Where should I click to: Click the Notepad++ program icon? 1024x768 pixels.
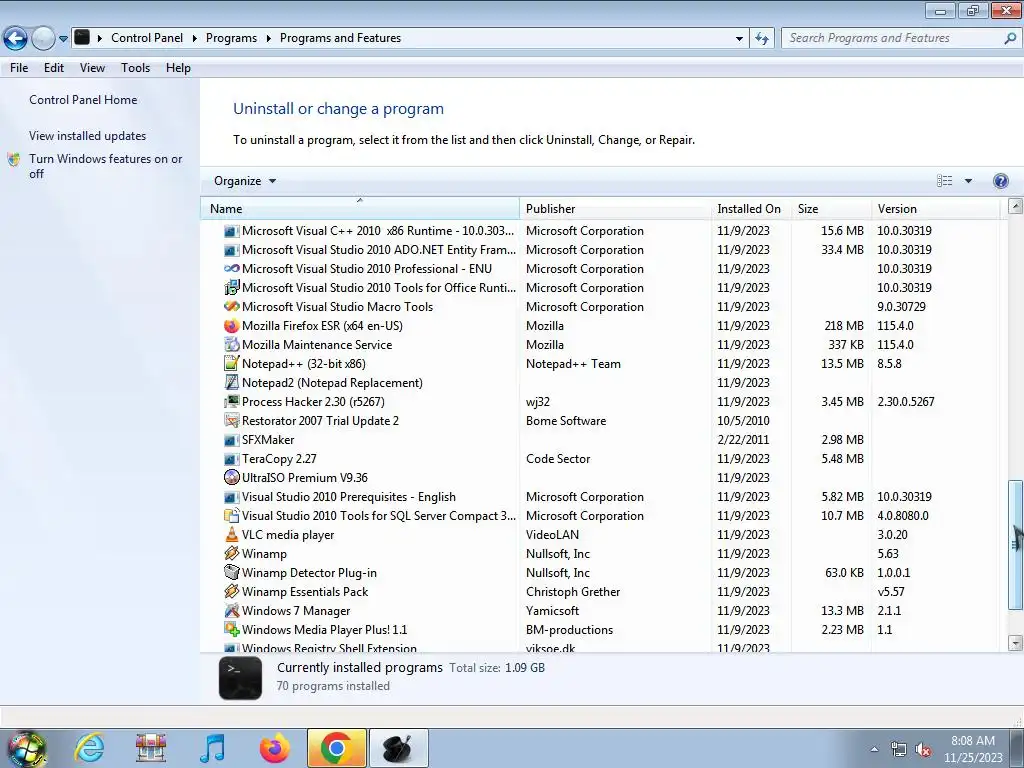231,363
